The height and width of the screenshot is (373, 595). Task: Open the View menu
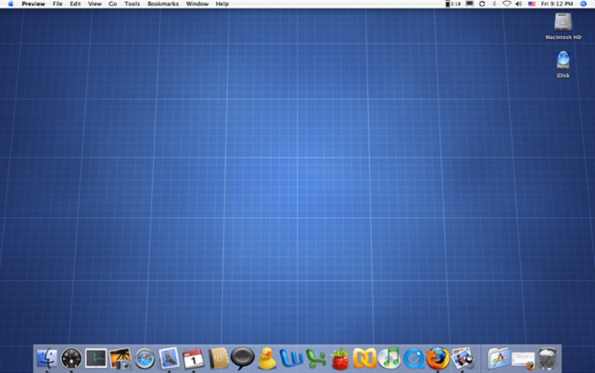[x=95, y=4]
